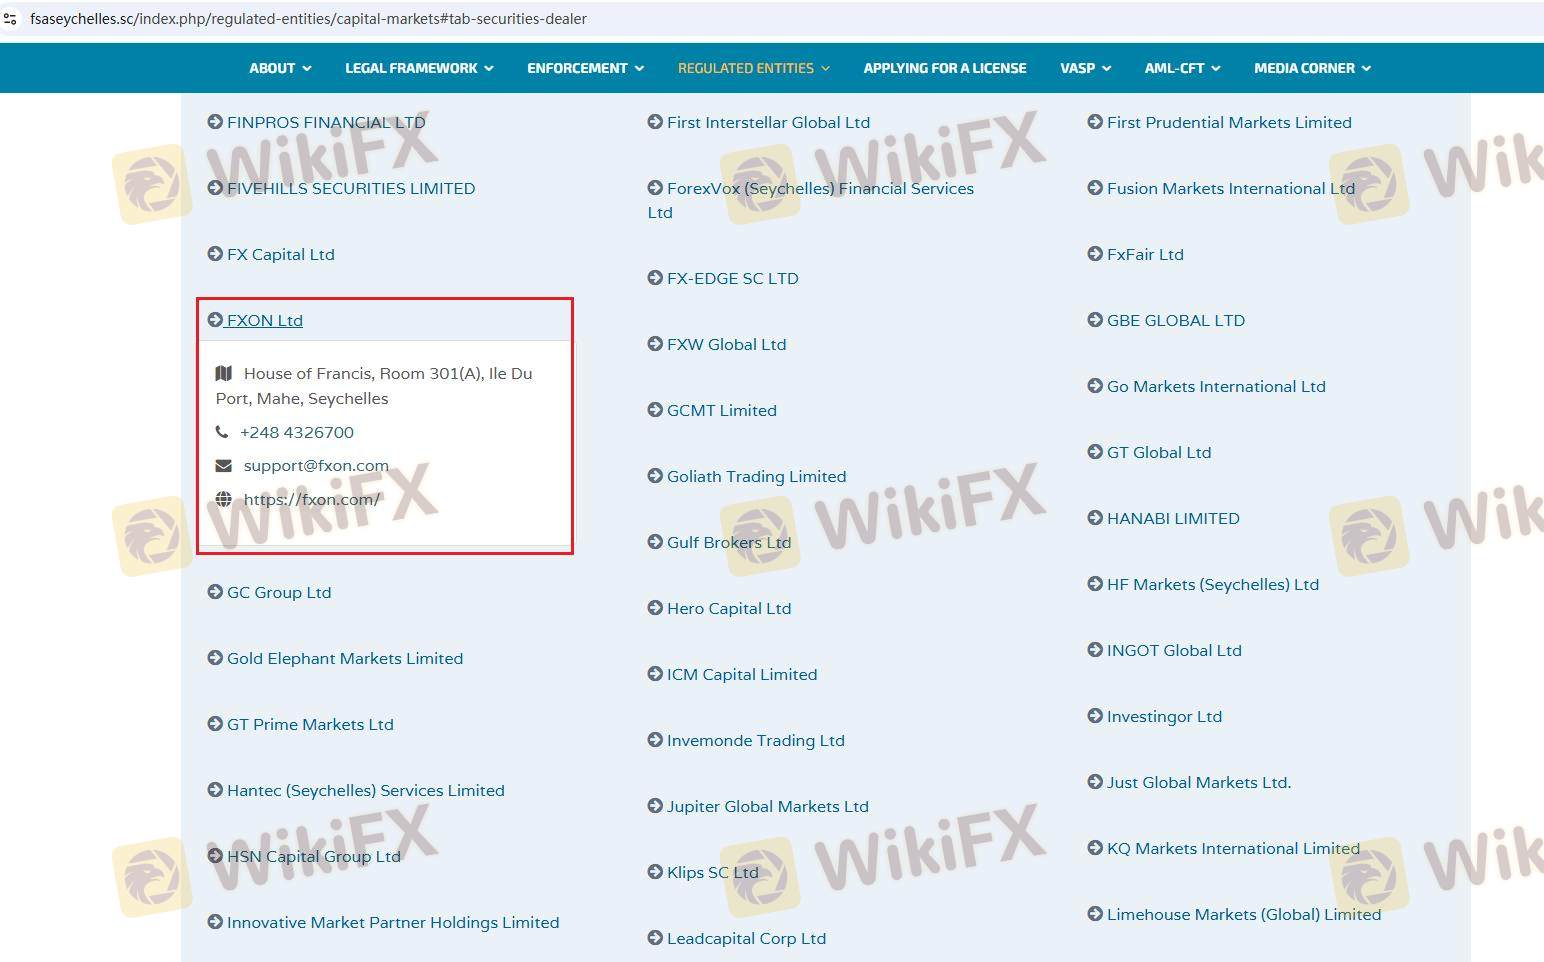Expand GC Group Ltd entry

(269, 592)
